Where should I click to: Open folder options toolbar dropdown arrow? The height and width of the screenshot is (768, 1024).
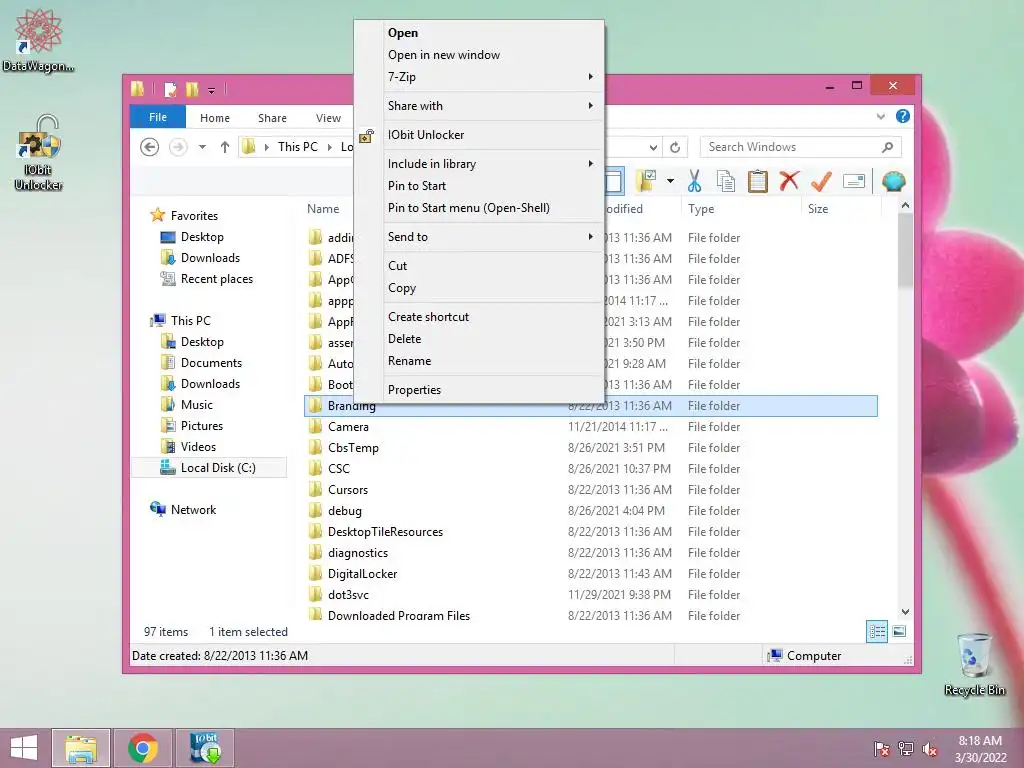pos(670,181)
